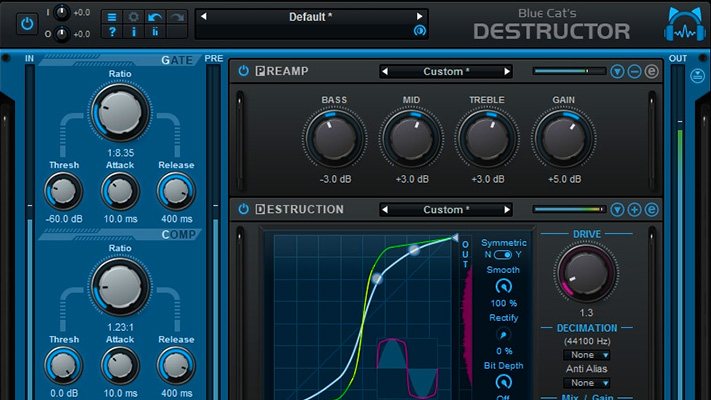Open the main menu icon in toolbar
Viewport: 711px width, 400px height.
point(112,17)
